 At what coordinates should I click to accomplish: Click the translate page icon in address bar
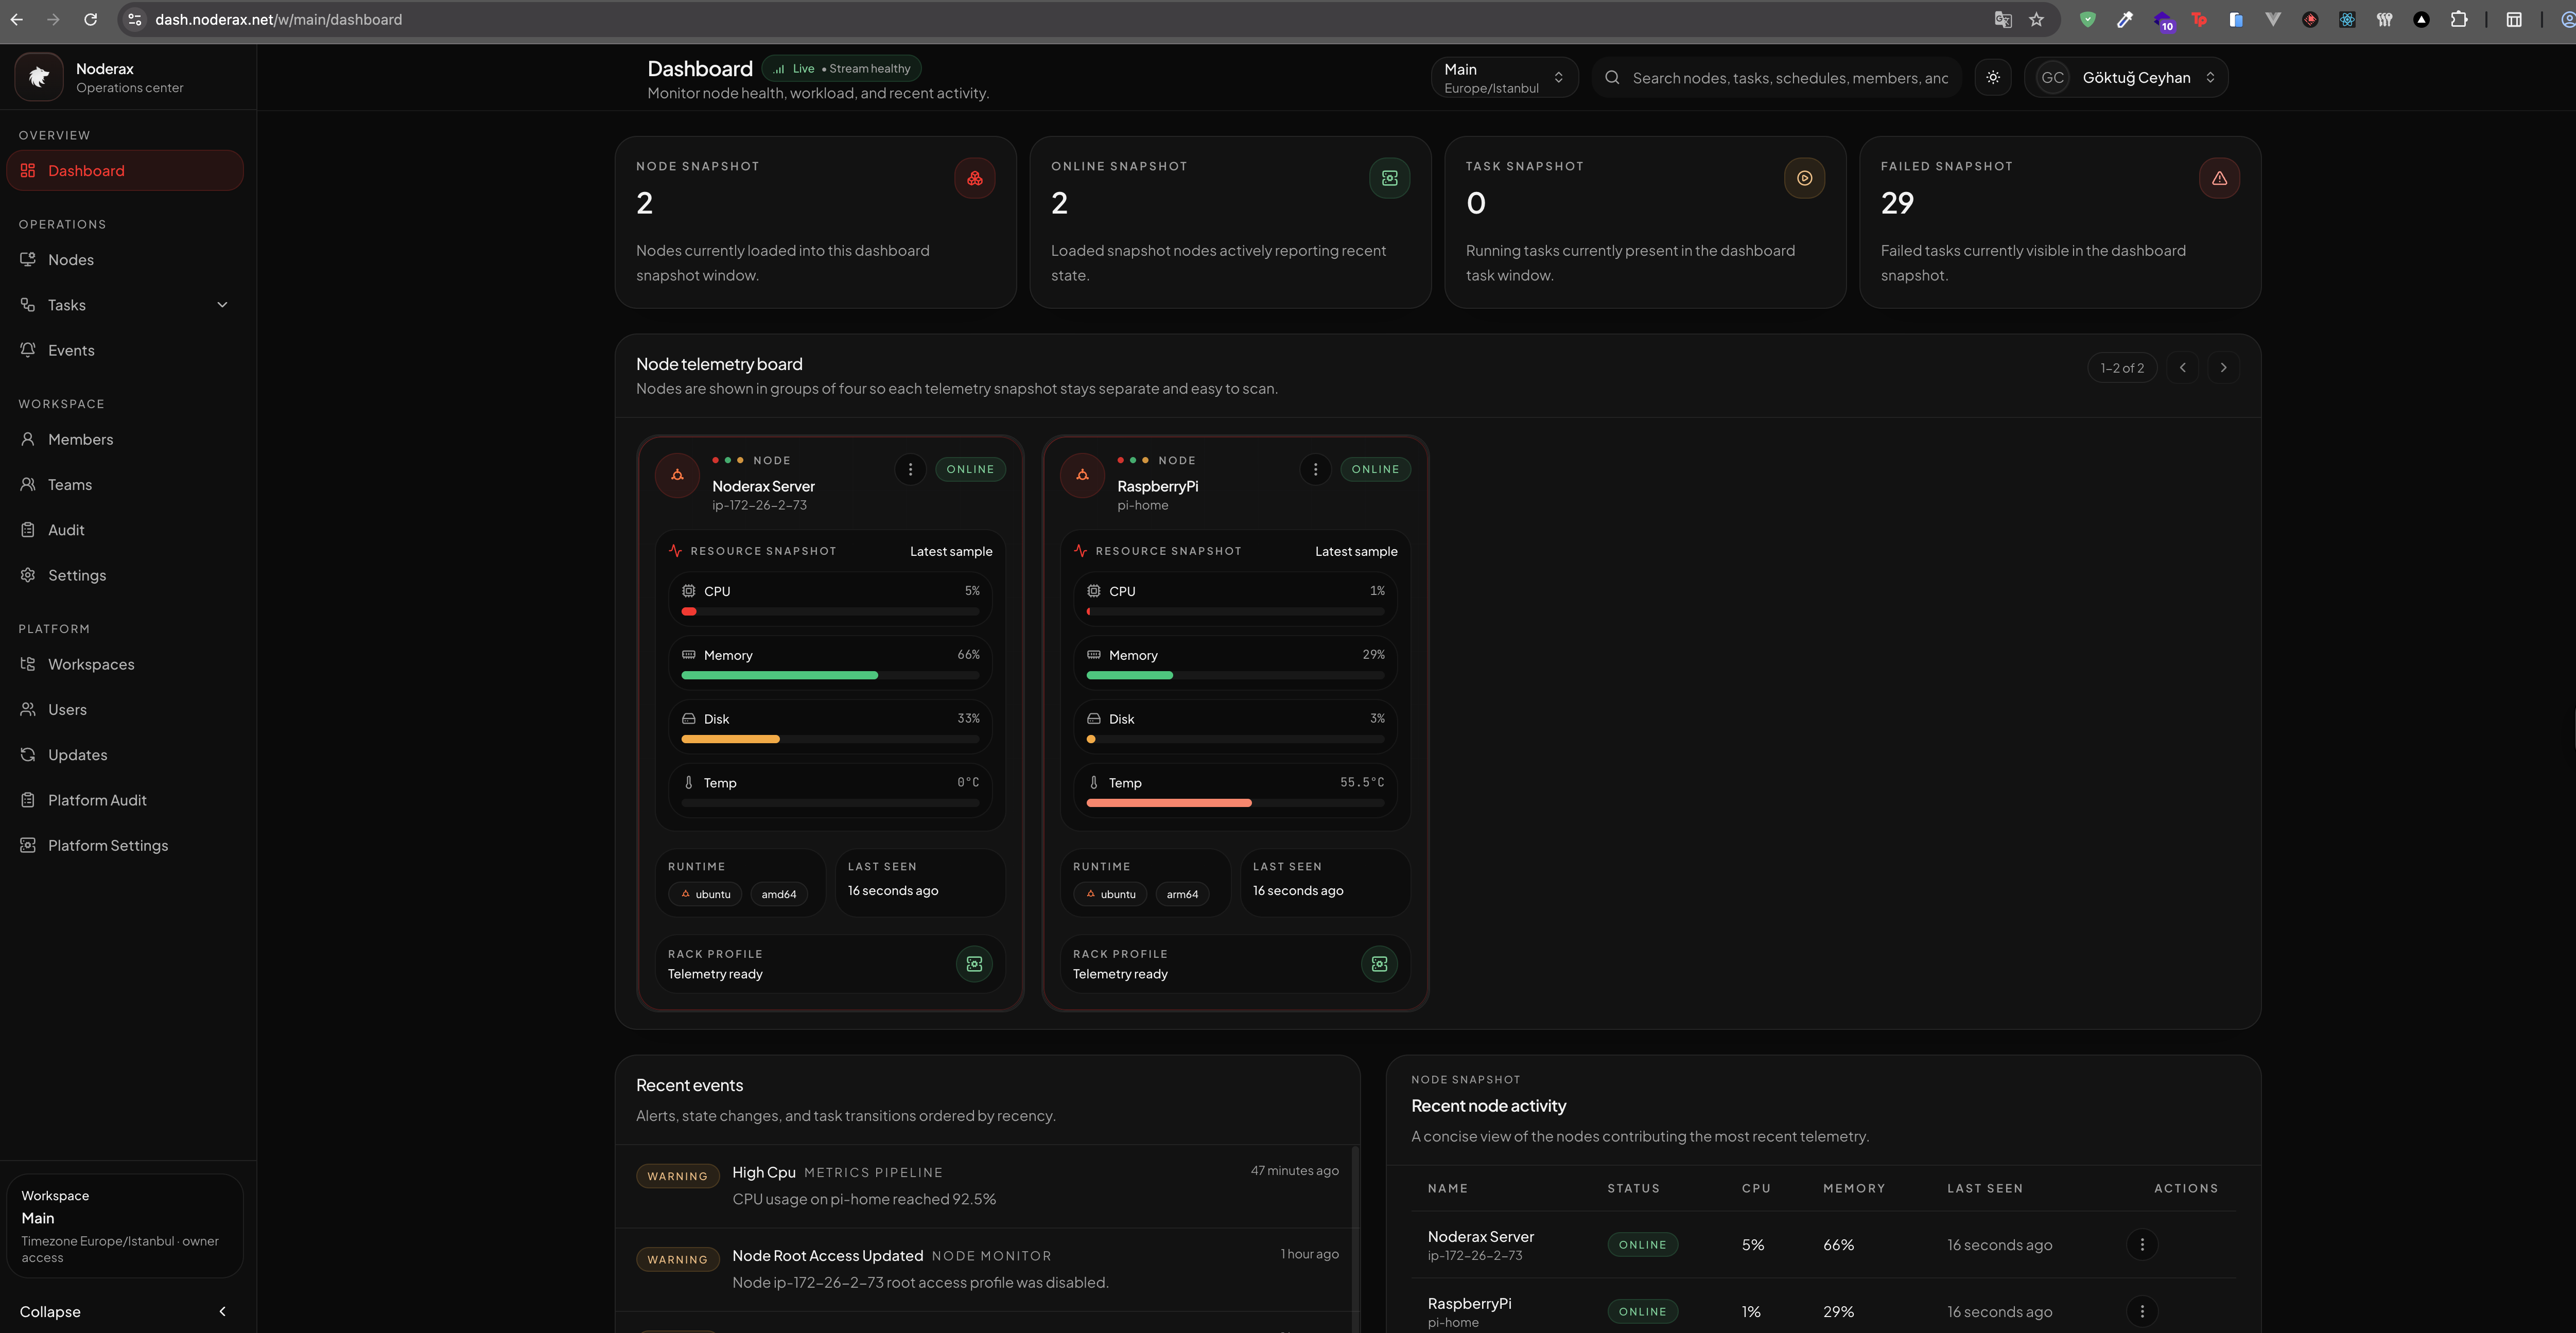[2002, 19]
